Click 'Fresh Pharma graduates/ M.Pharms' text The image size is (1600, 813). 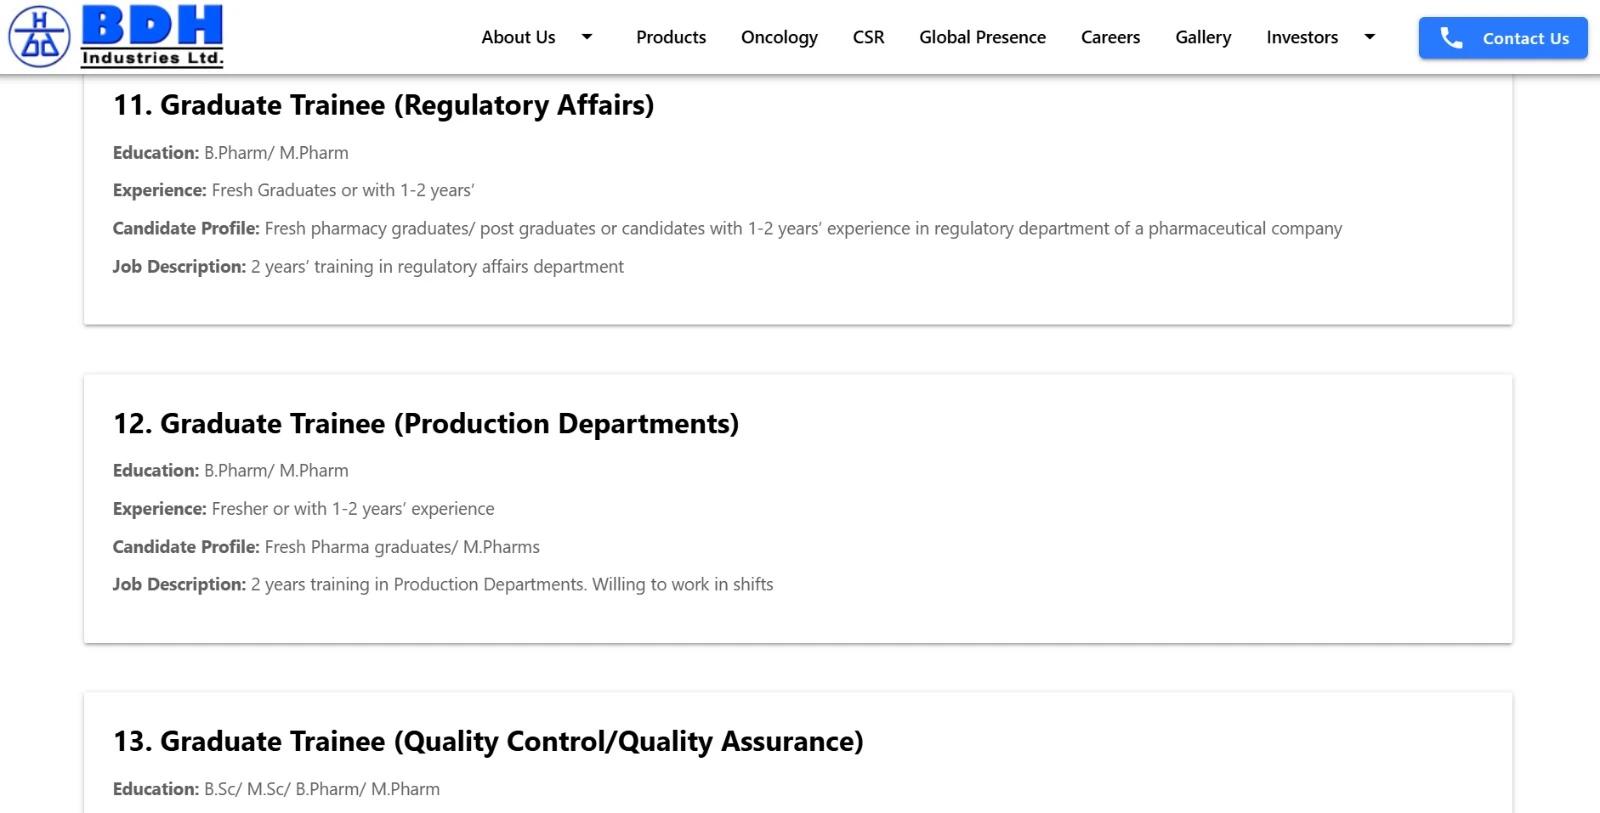pos(402,547)
